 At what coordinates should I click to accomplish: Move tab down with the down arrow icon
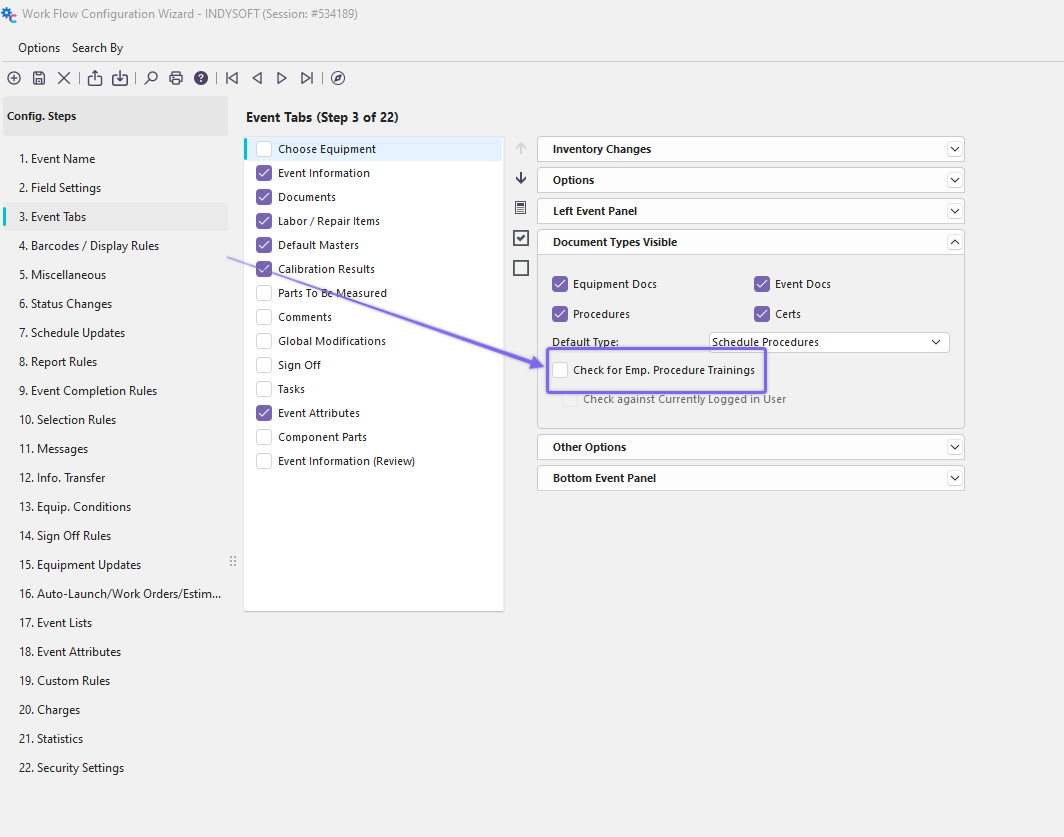click(x=520, y=178)
